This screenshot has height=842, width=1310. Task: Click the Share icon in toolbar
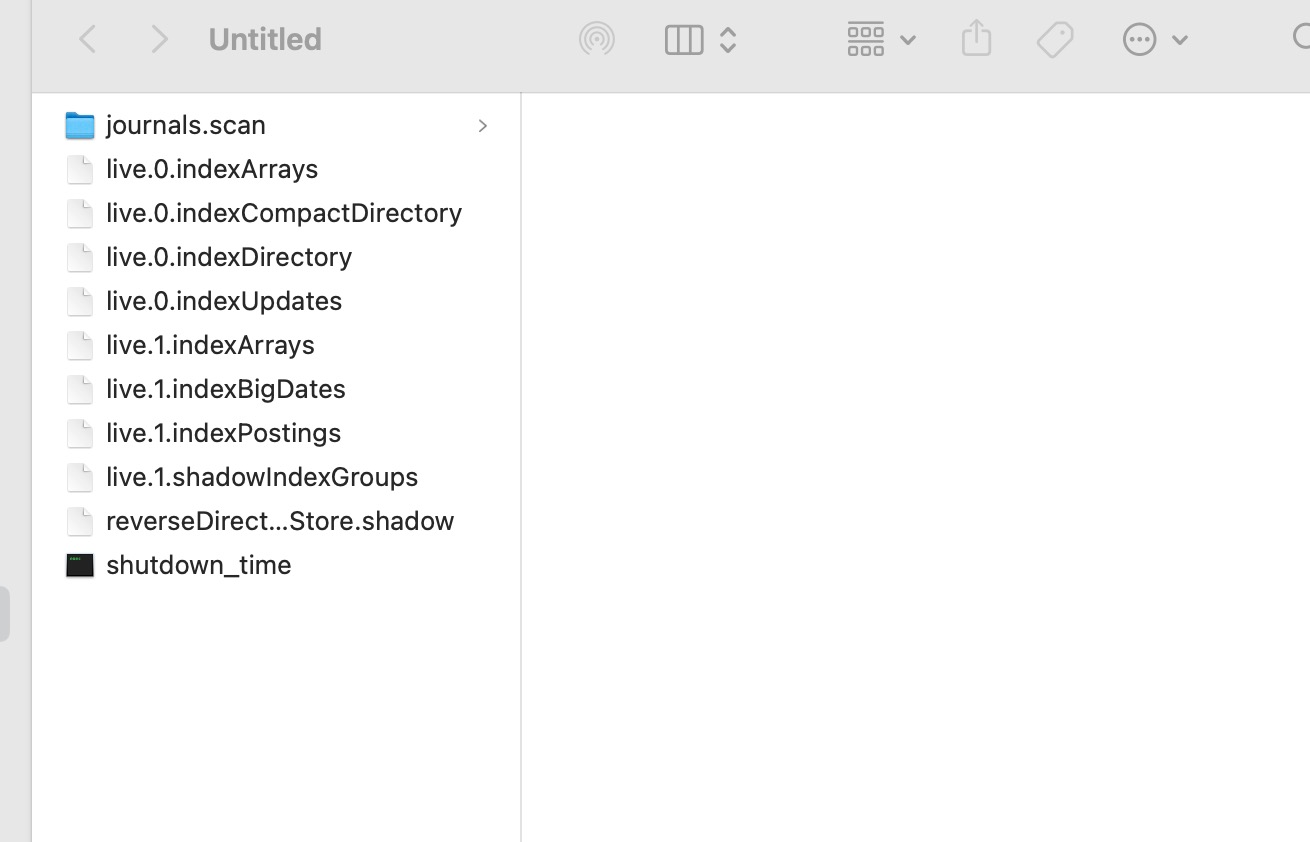[x=976, y=40]
